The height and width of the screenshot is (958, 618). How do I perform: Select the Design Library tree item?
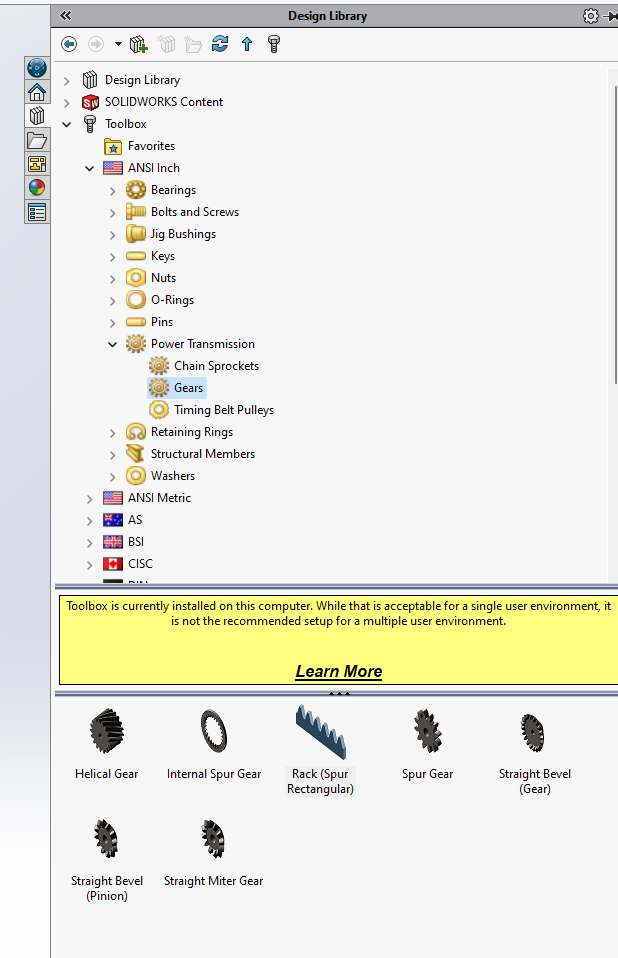coord(142,80)
